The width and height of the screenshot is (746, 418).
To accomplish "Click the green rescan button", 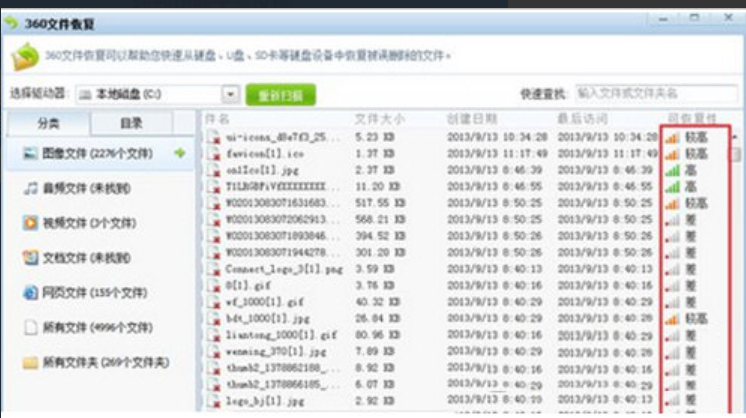I will coord(281,94).
